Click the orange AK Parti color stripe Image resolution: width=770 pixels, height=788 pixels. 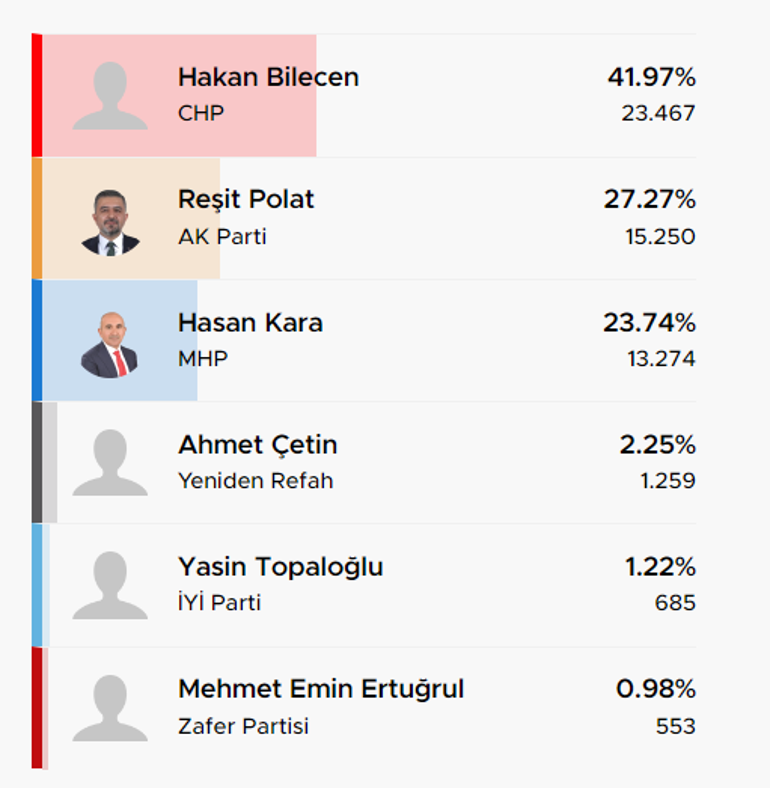point(37,218)
